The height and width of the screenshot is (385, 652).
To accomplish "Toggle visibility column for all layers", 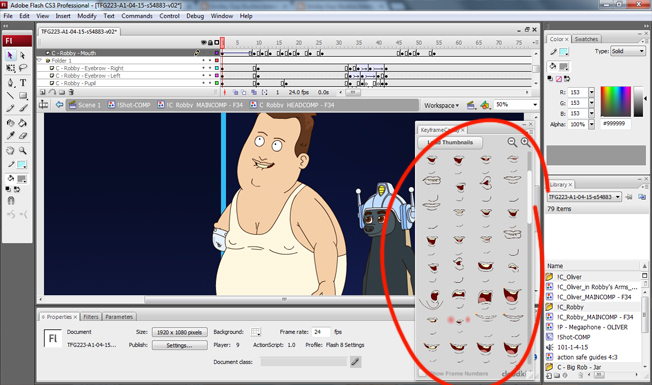I will [204, 42].
